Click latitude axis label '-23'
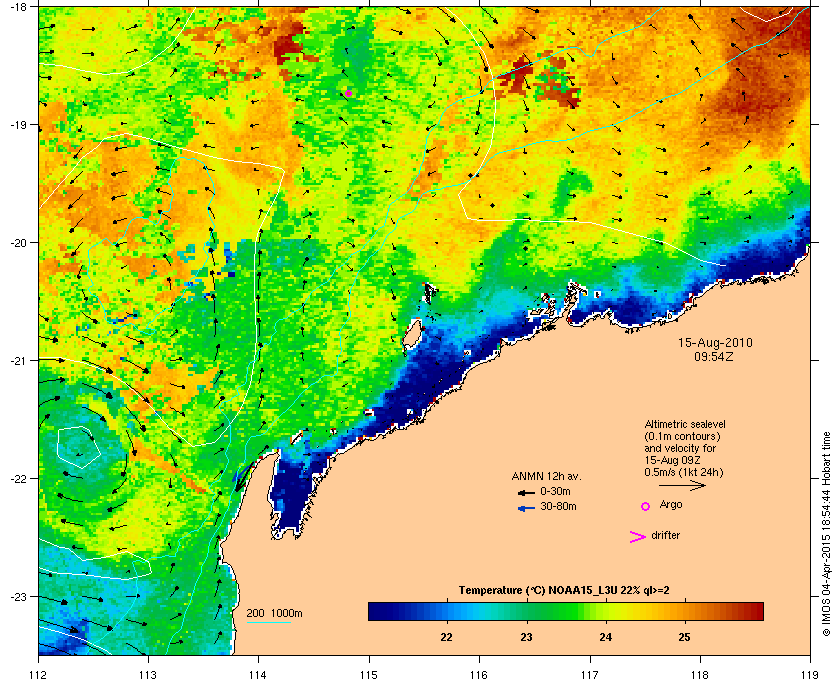840x680 pixels. click(17, 596)
